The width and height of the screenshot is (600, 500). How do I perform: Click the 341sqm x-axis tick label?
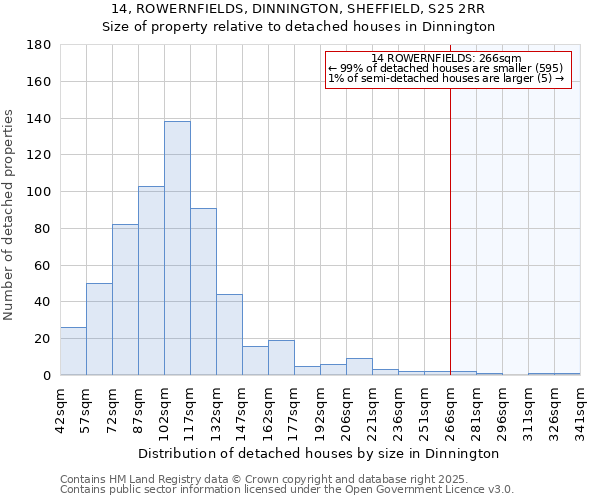click(x=580, y=410)
